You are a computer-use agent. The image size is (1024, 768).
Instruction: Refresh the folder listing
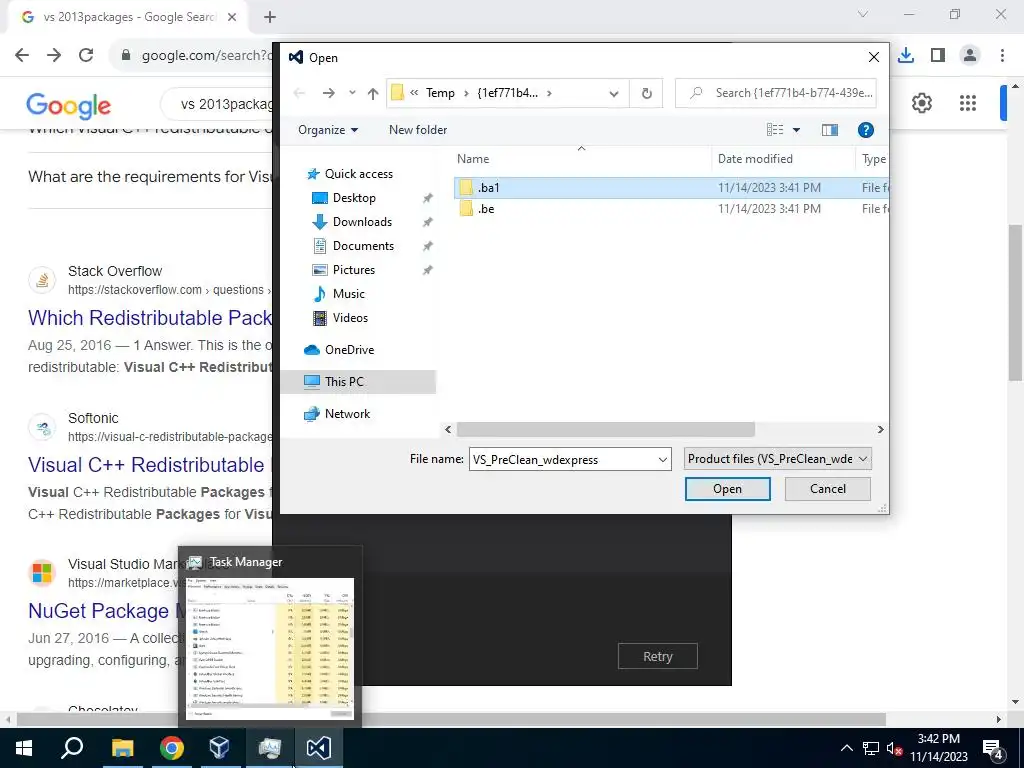pyautogui.click(x=647, y=93)
